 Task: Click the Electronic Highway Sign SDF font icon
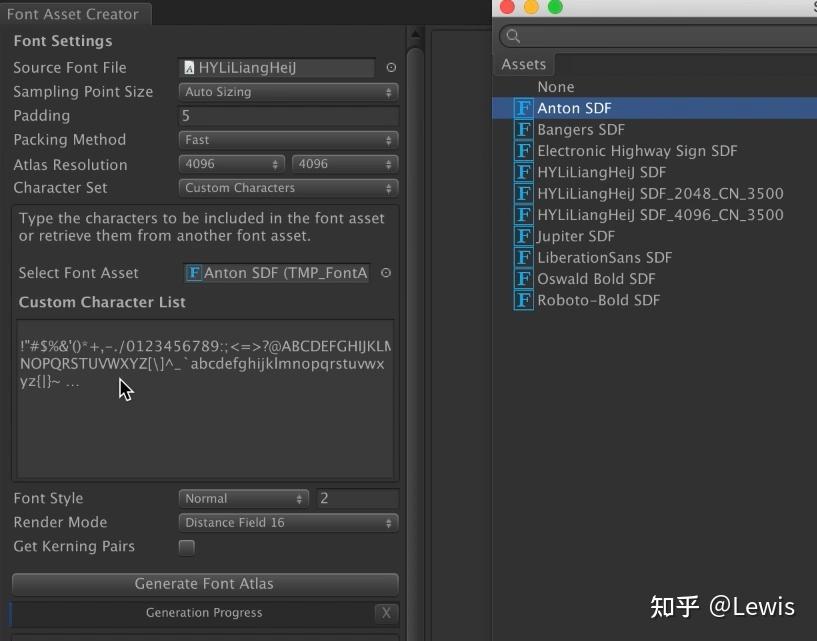tap(522, 150)
